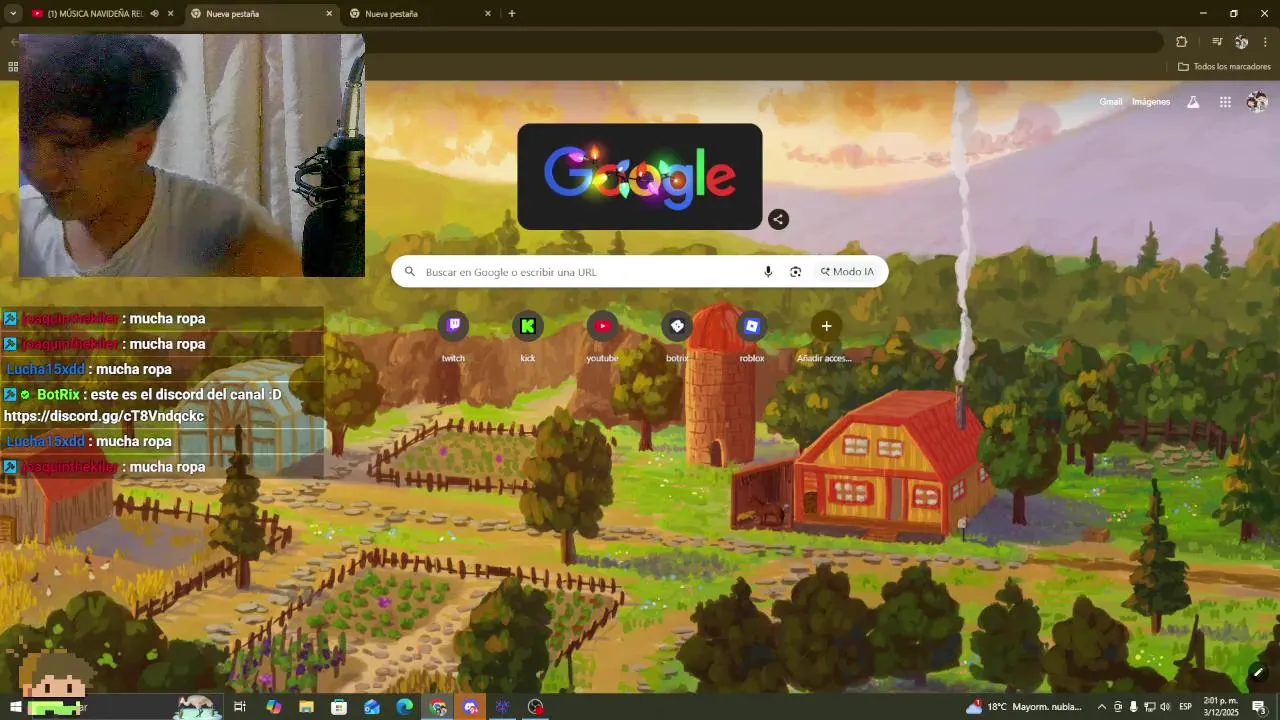This screenshot has width=1280, height=720.
Task: Expand the hidden system tray icons
Action: click(x=1102, y=707)
